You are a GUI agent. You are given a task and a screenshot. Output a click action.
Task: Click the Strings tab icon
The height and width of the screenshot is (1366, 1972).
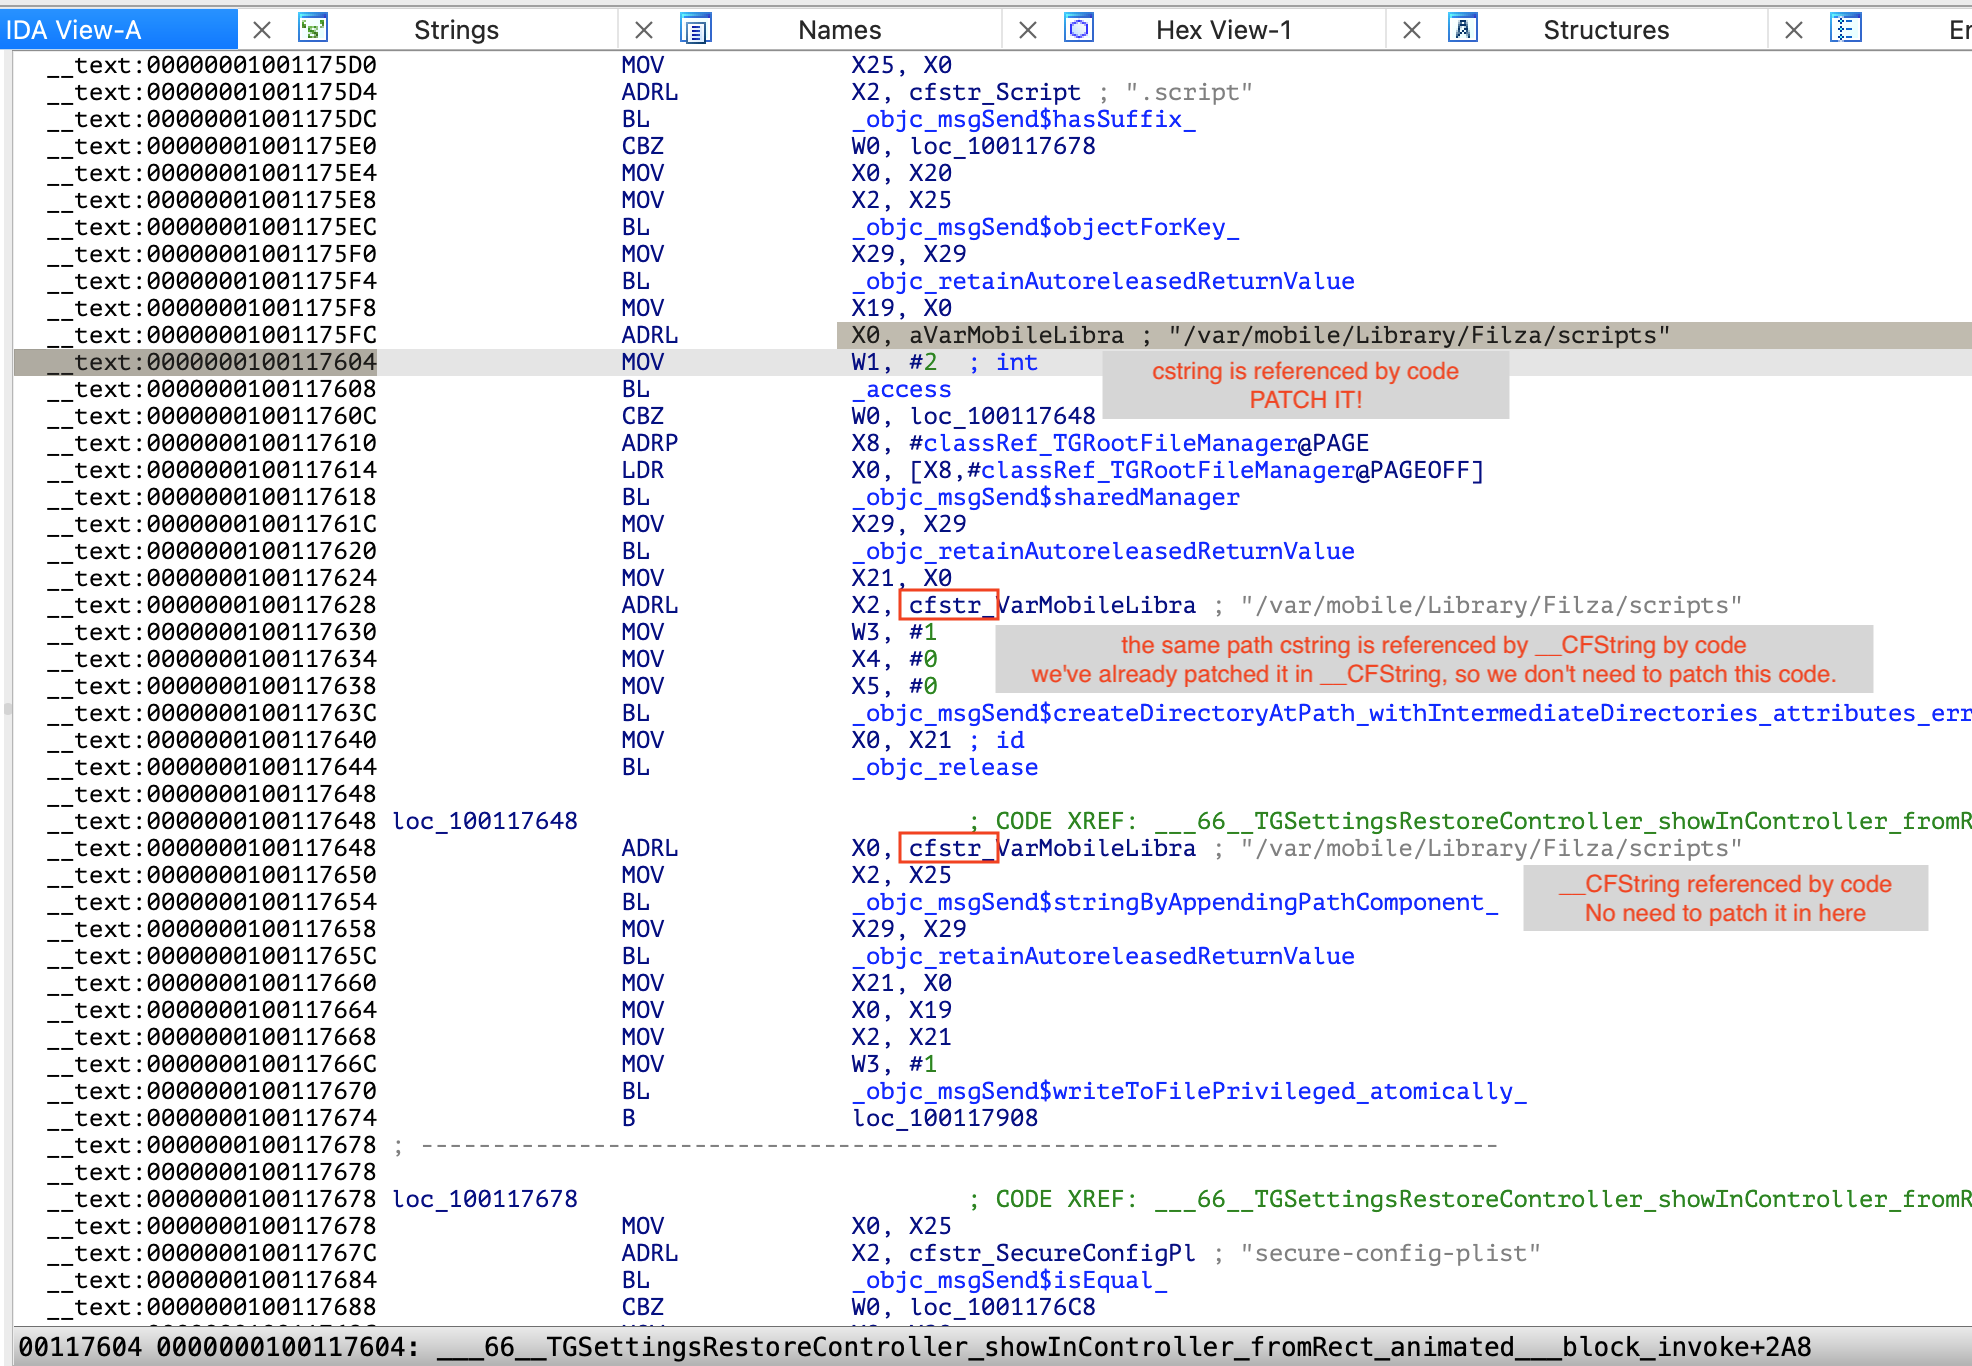click(x=313, y=29)
